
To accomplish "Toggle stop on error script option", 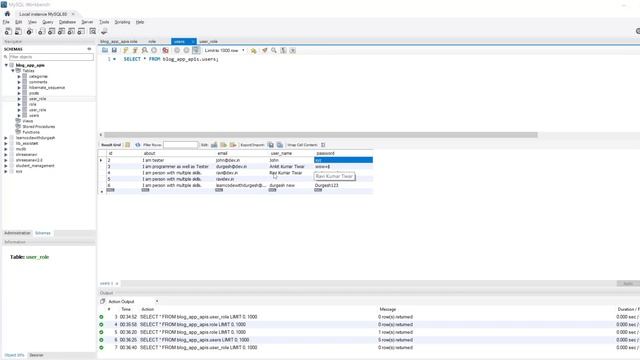I will coord(165,50).
